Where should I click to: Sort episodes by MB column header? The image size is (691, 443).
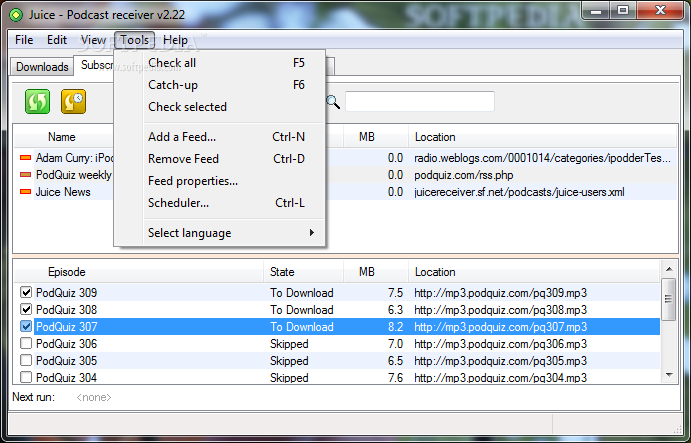(x=375, y=272)
